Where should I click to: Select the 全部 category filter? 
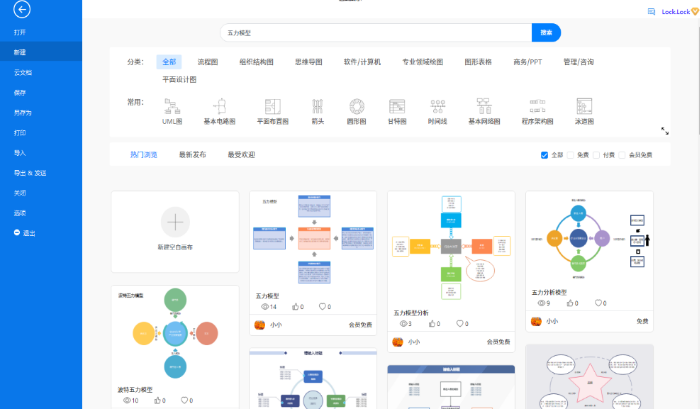coord(169,62)
